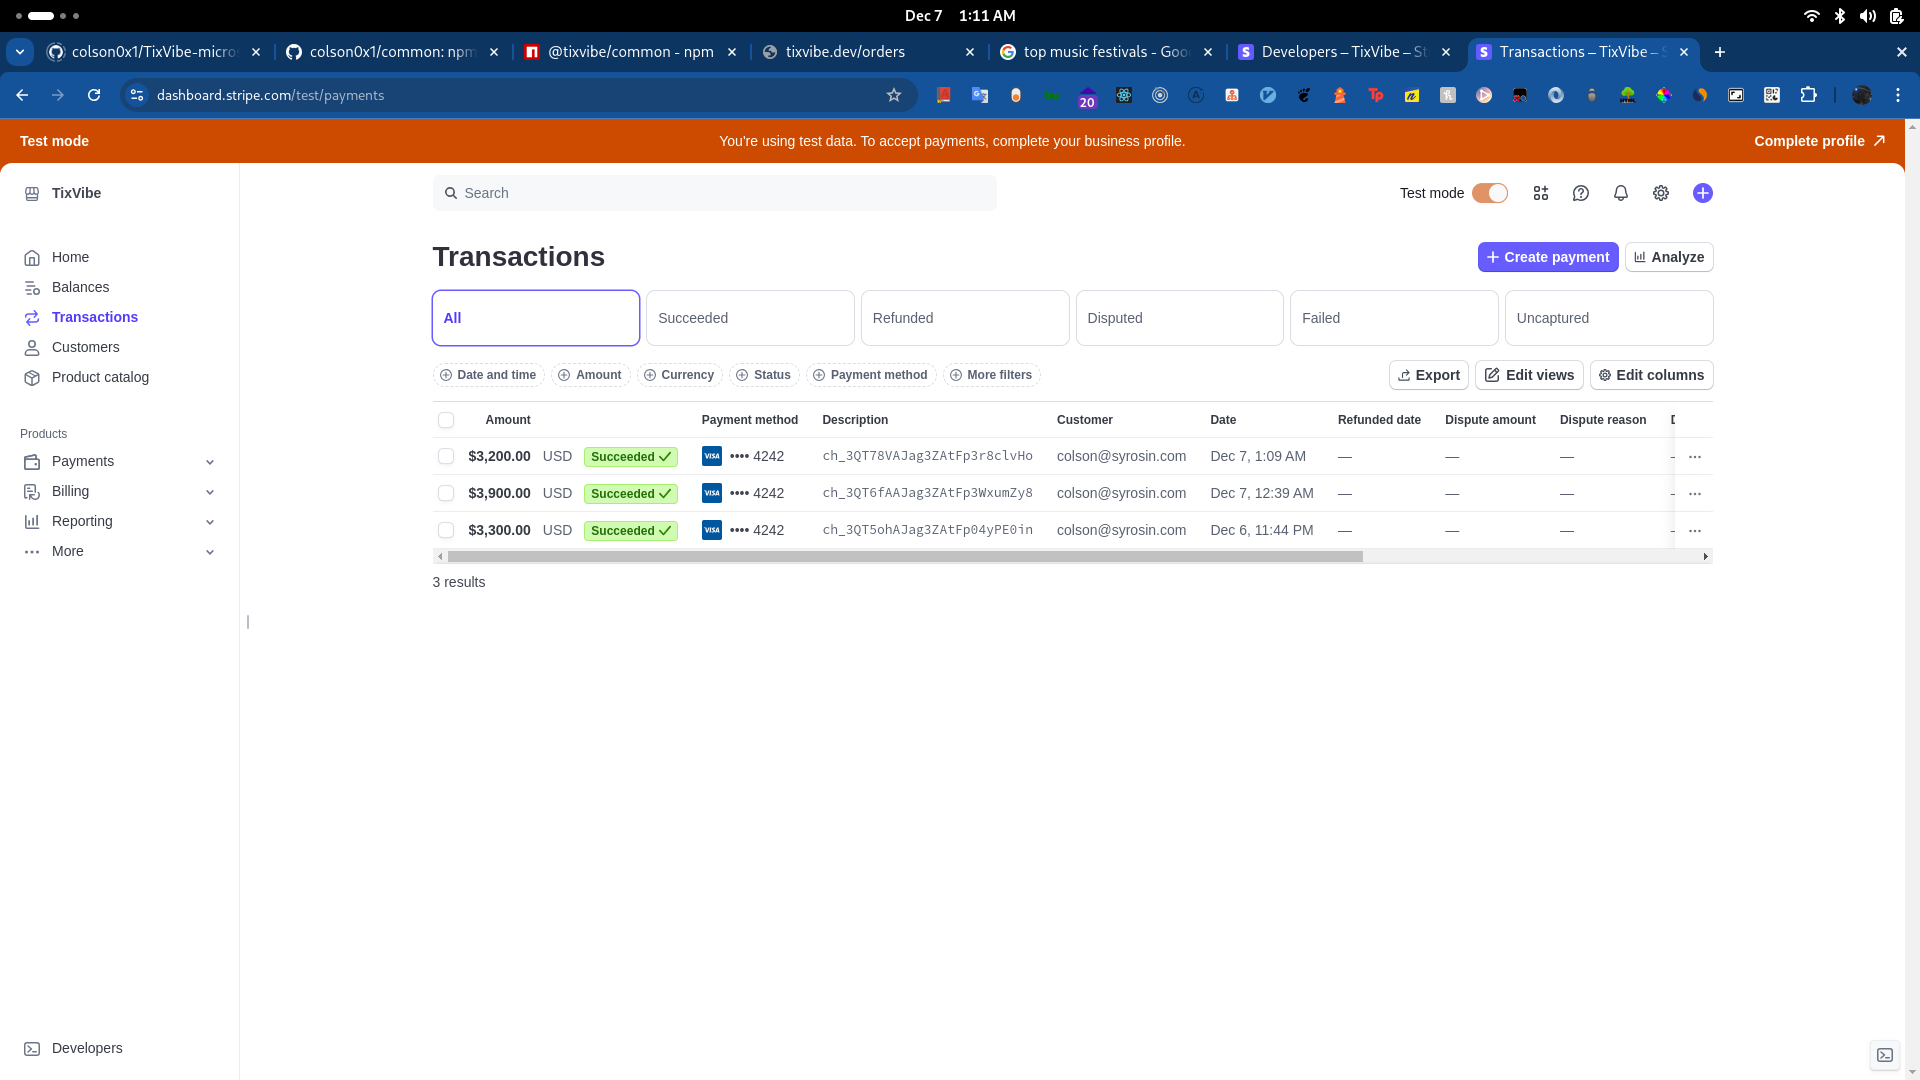Image resolution: width=1920 pixels, height=1080 pixels.
Task: Open options menu for $3,200.00 transaction
Action: 1695,456
